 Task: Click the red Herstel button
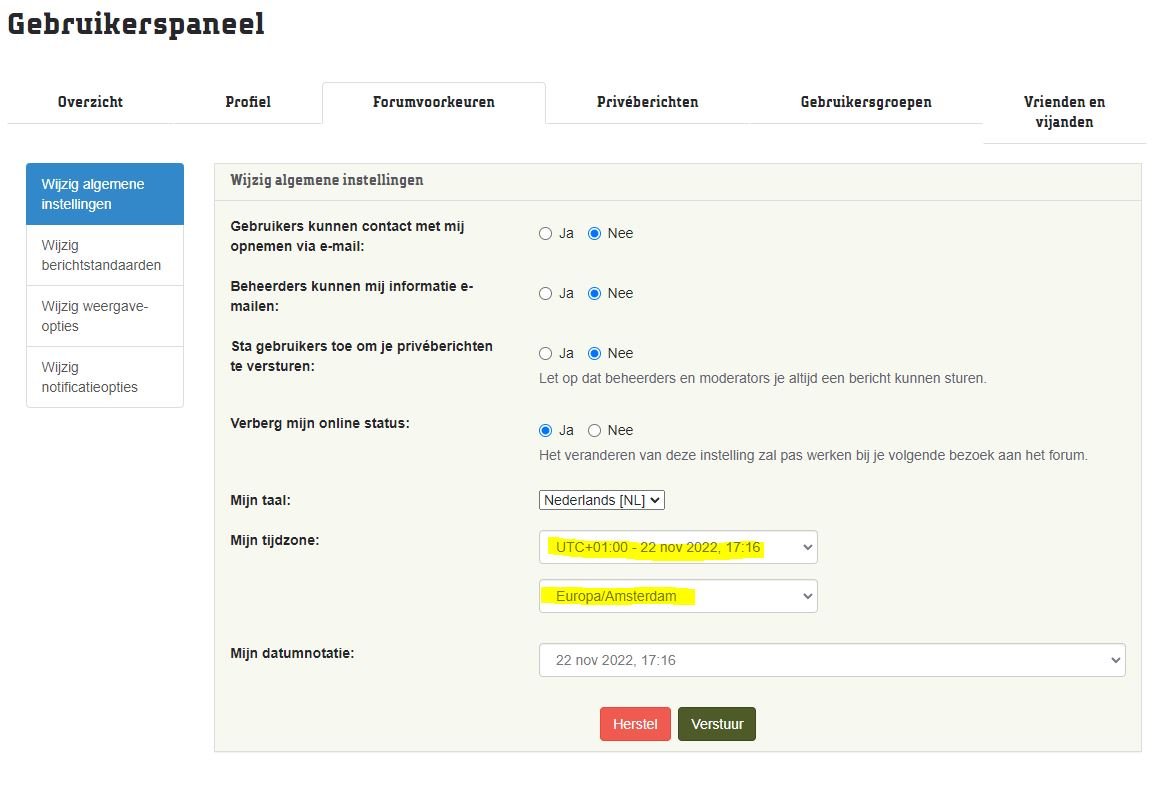click(x=635, y=724)
